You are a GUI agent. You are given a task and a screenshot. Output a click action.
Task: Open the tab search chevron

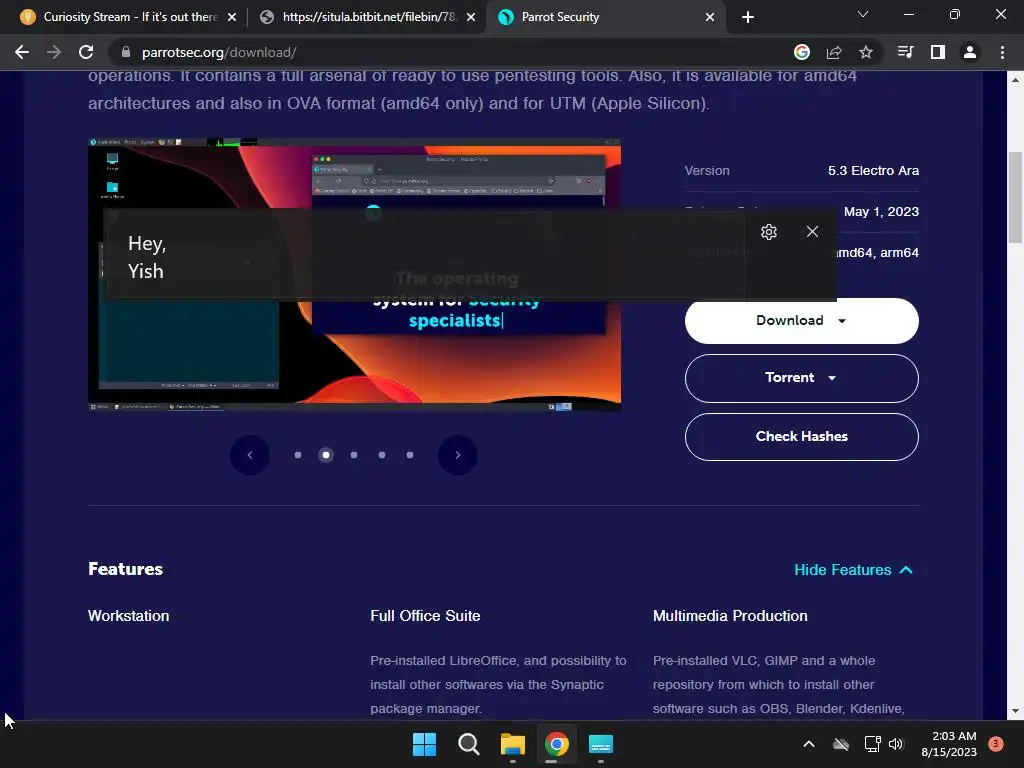click(x=863, y=14)
